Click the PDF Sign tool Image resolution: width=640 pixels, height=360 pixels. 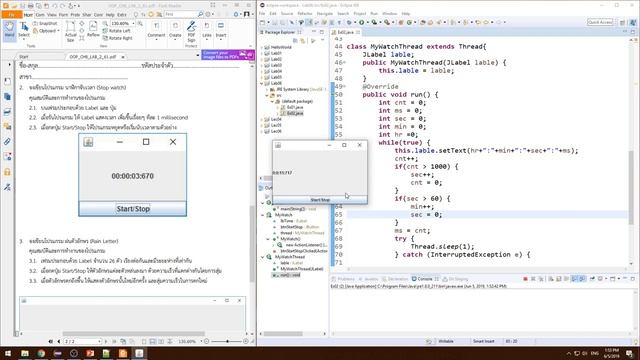point(191,32)
